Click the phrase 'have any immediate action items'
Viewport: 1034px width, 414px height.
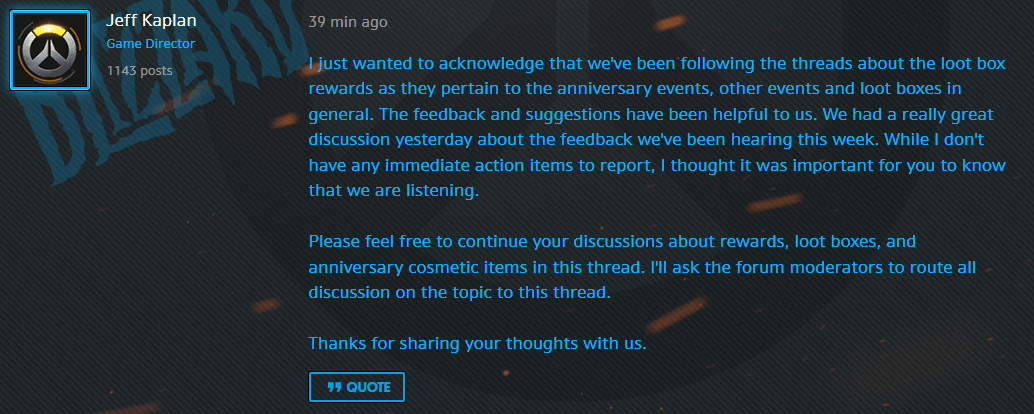click(x=430, y=165)
